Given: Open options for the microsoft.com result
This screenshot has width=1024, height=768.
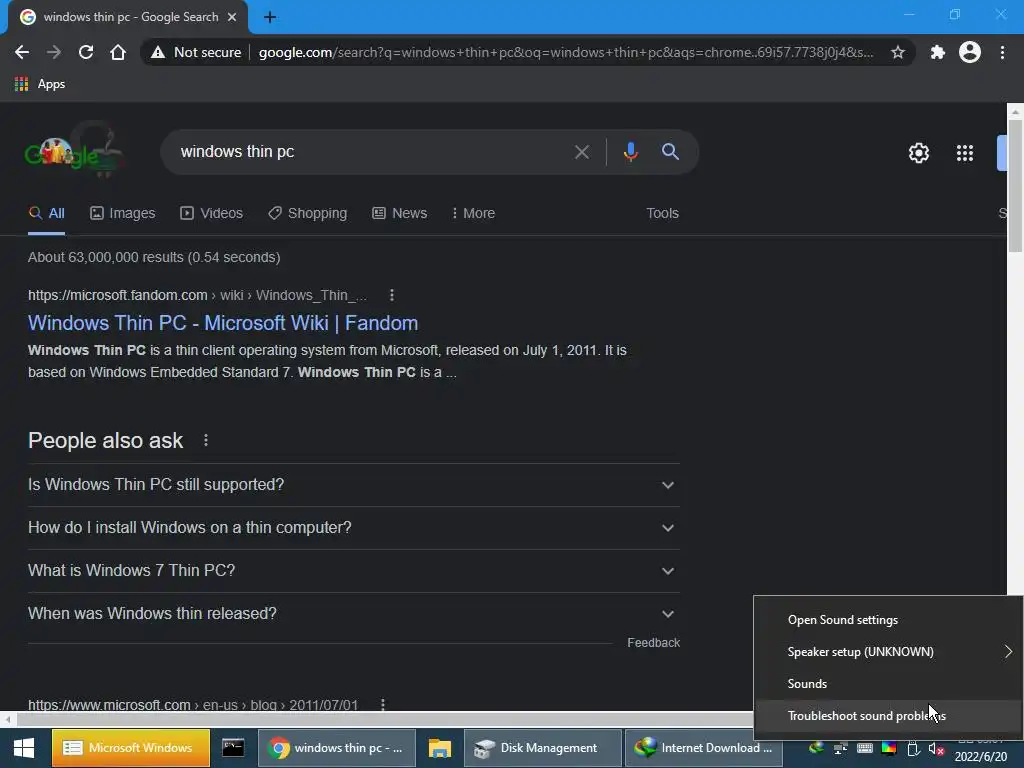Looking at the screenshot, I should tap(383, 705).
